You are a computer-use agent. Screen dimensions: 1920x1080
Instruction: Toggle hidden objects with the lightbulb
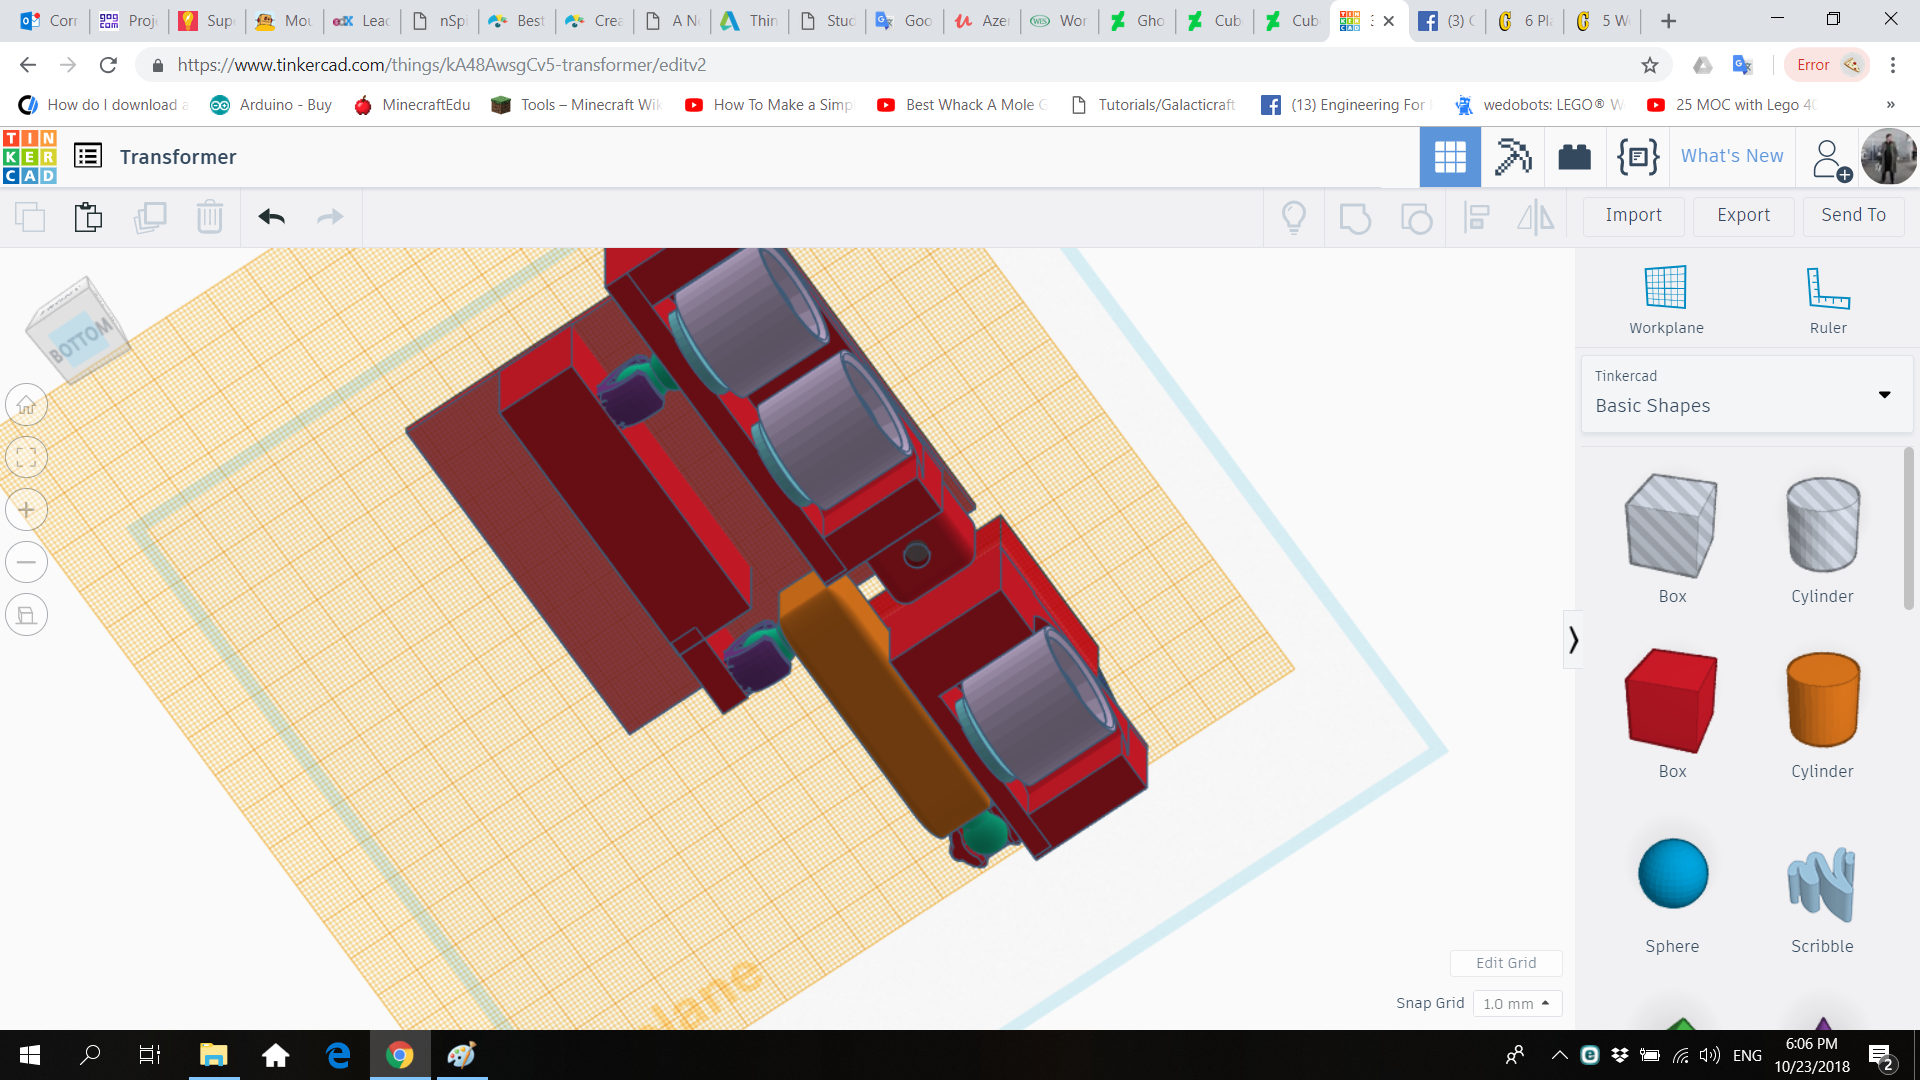[1294, 217]
